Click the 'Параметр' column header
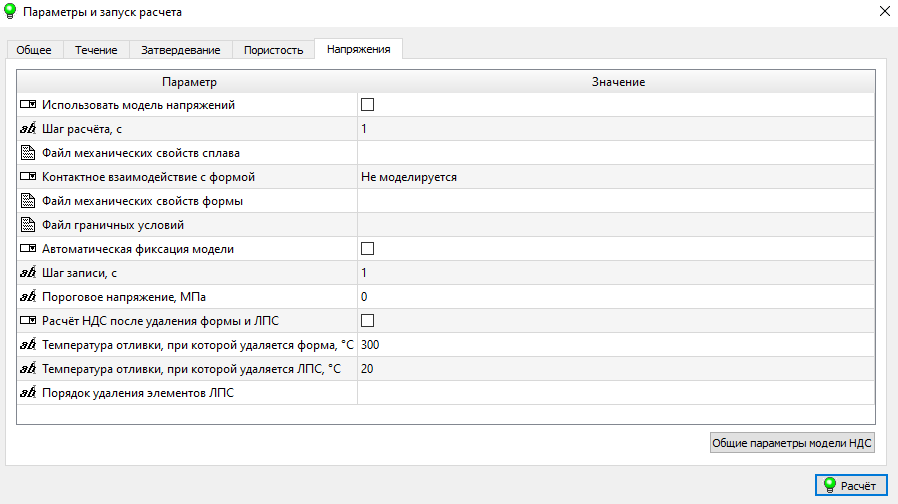898x504 pixels. coord(188,81)
